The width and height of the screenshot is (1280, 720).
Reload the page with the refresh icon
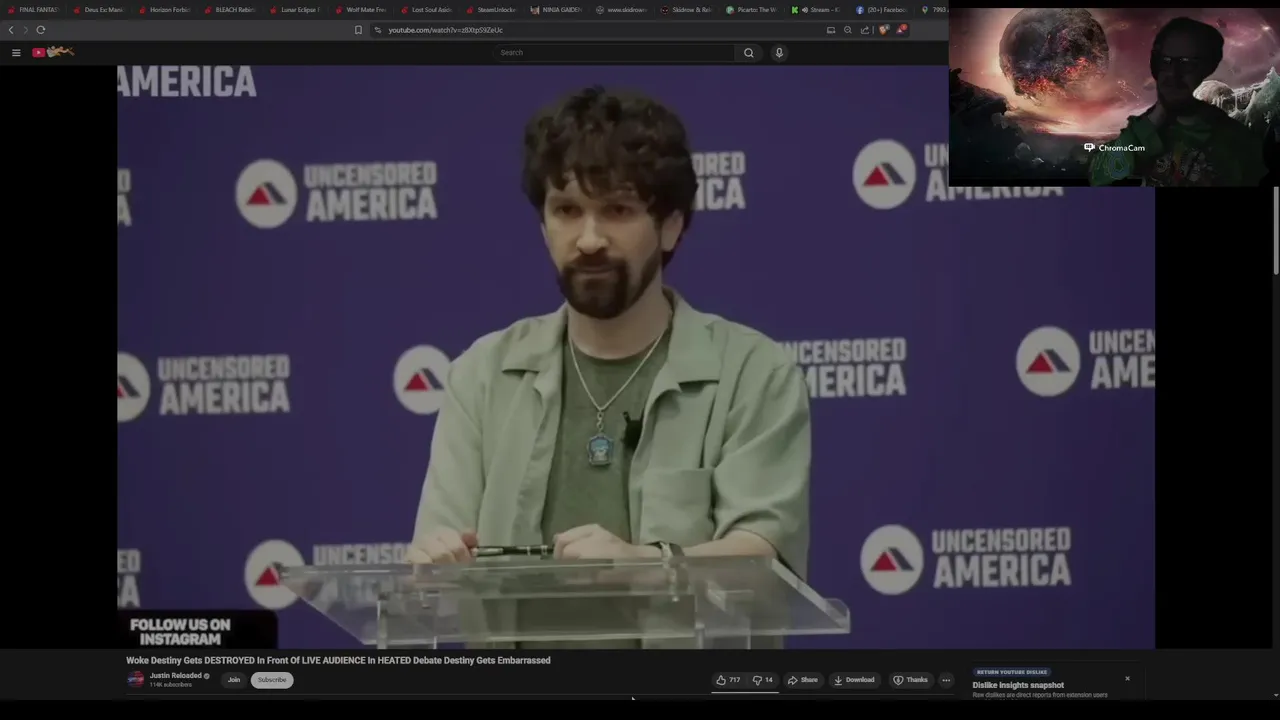click(41, 30)
